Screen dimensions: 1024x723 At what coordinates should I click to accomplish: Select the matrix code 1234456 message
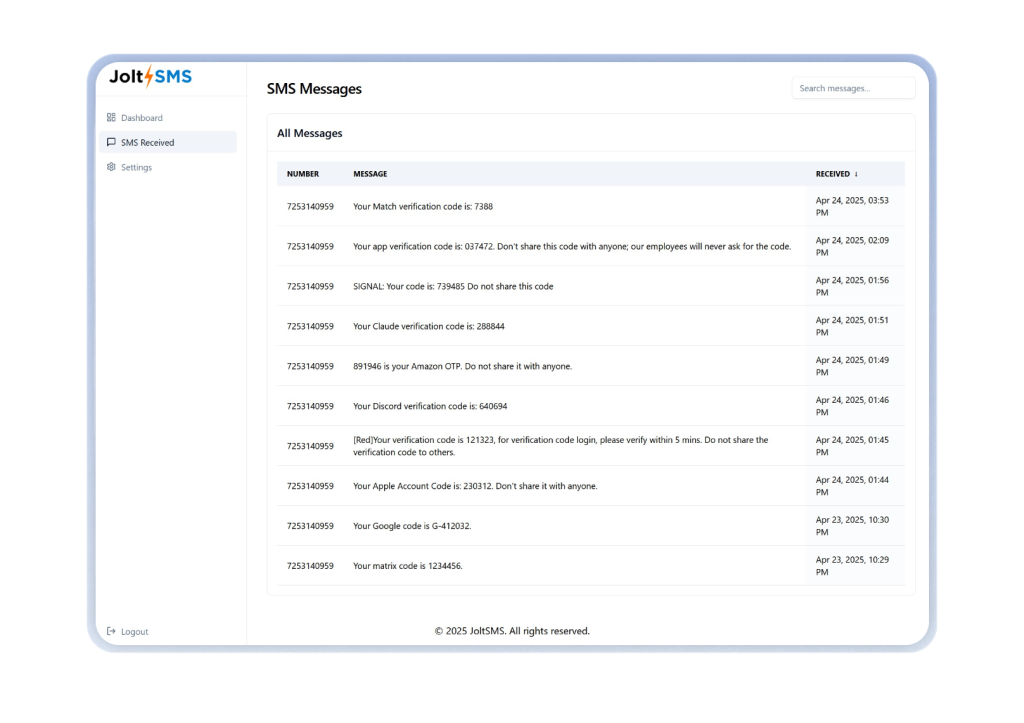click(x=408, y=566)
